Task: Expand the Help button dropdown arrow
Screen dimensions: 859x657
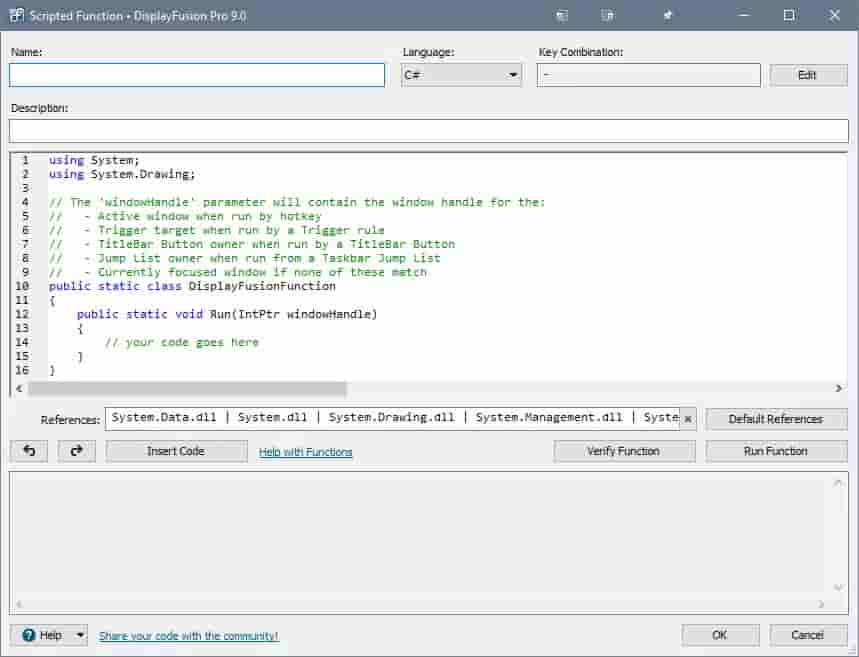Action: (79, 635)
